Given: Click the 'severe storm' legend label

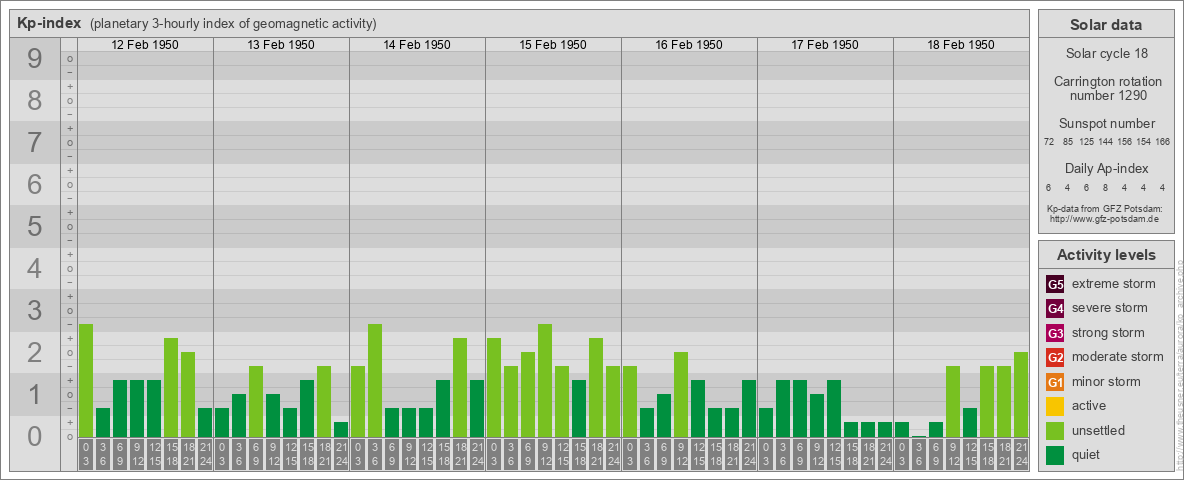Looking at the screenshot, I should coord(1110,308).
